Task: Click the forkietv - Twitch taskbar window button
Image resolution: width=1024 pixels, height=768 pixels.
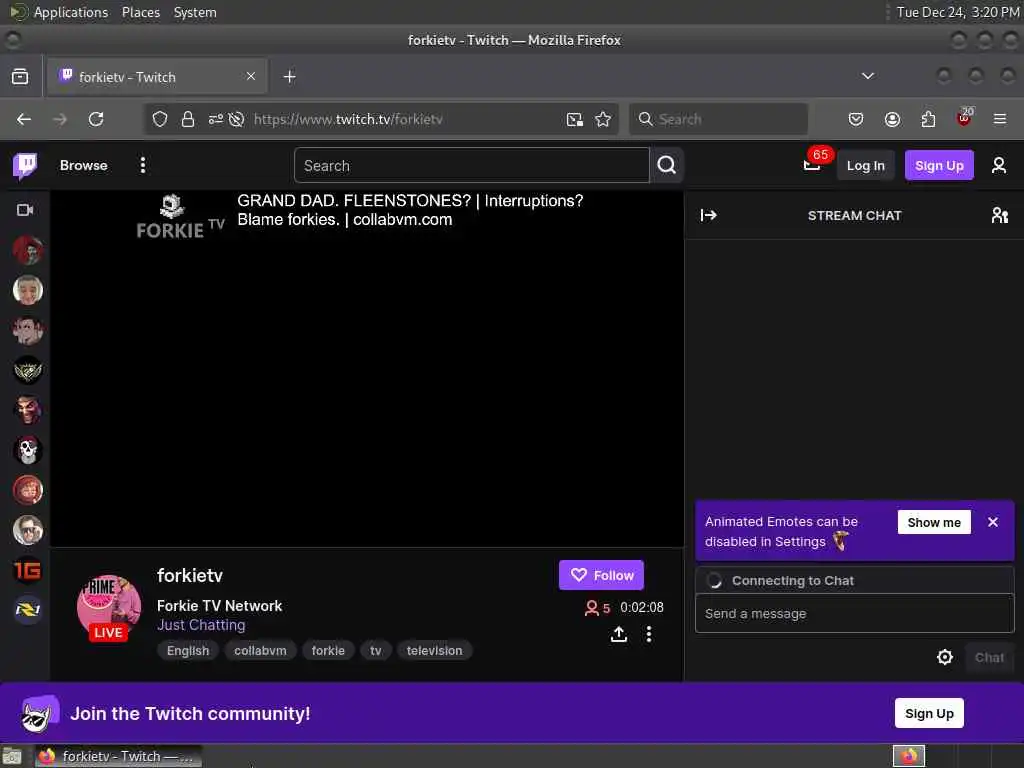Action: (x=118, y=756)
